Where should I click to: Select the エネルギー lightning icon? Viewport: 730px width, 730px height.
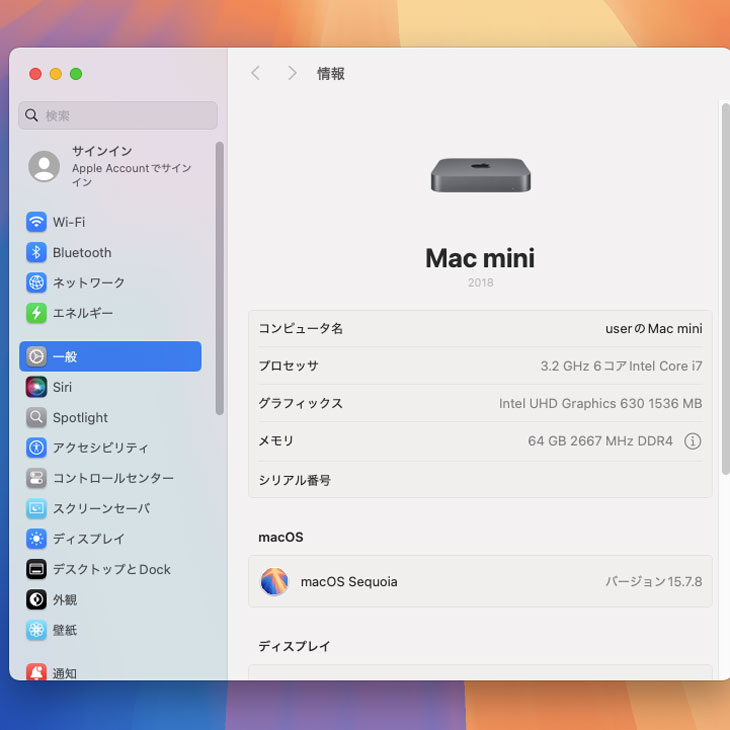[36, 313]
